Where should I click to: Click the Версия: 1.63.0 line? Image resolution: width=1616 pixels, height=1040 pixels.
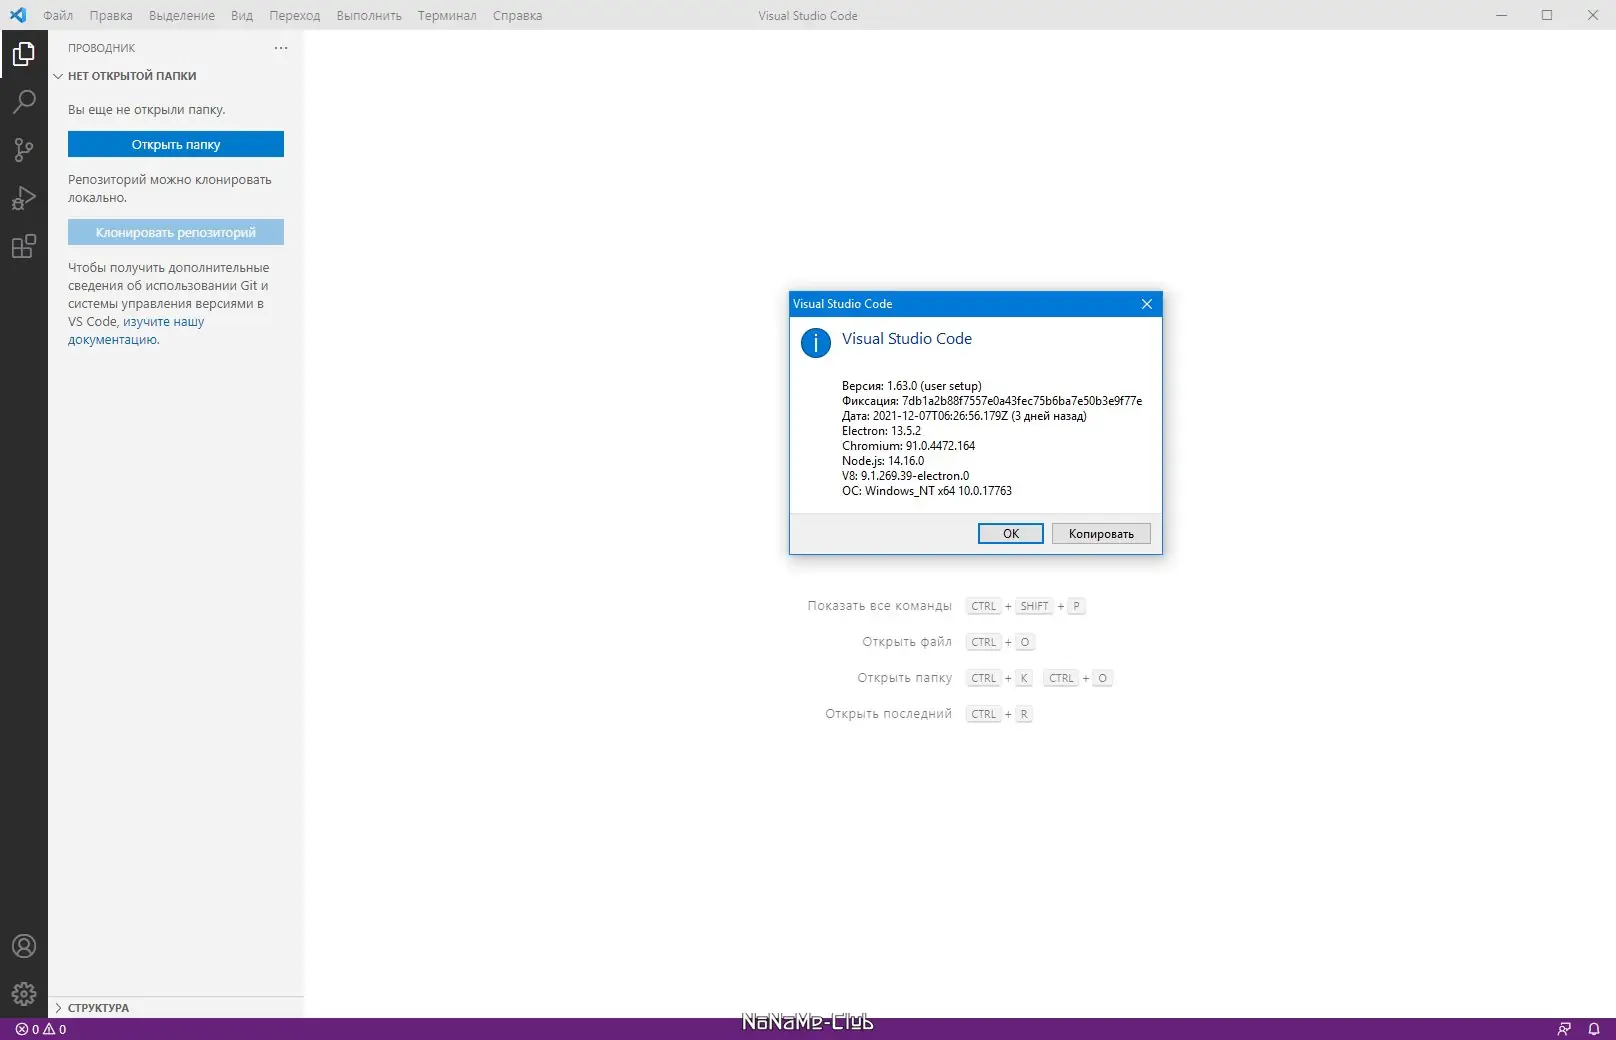pos(912,386)
